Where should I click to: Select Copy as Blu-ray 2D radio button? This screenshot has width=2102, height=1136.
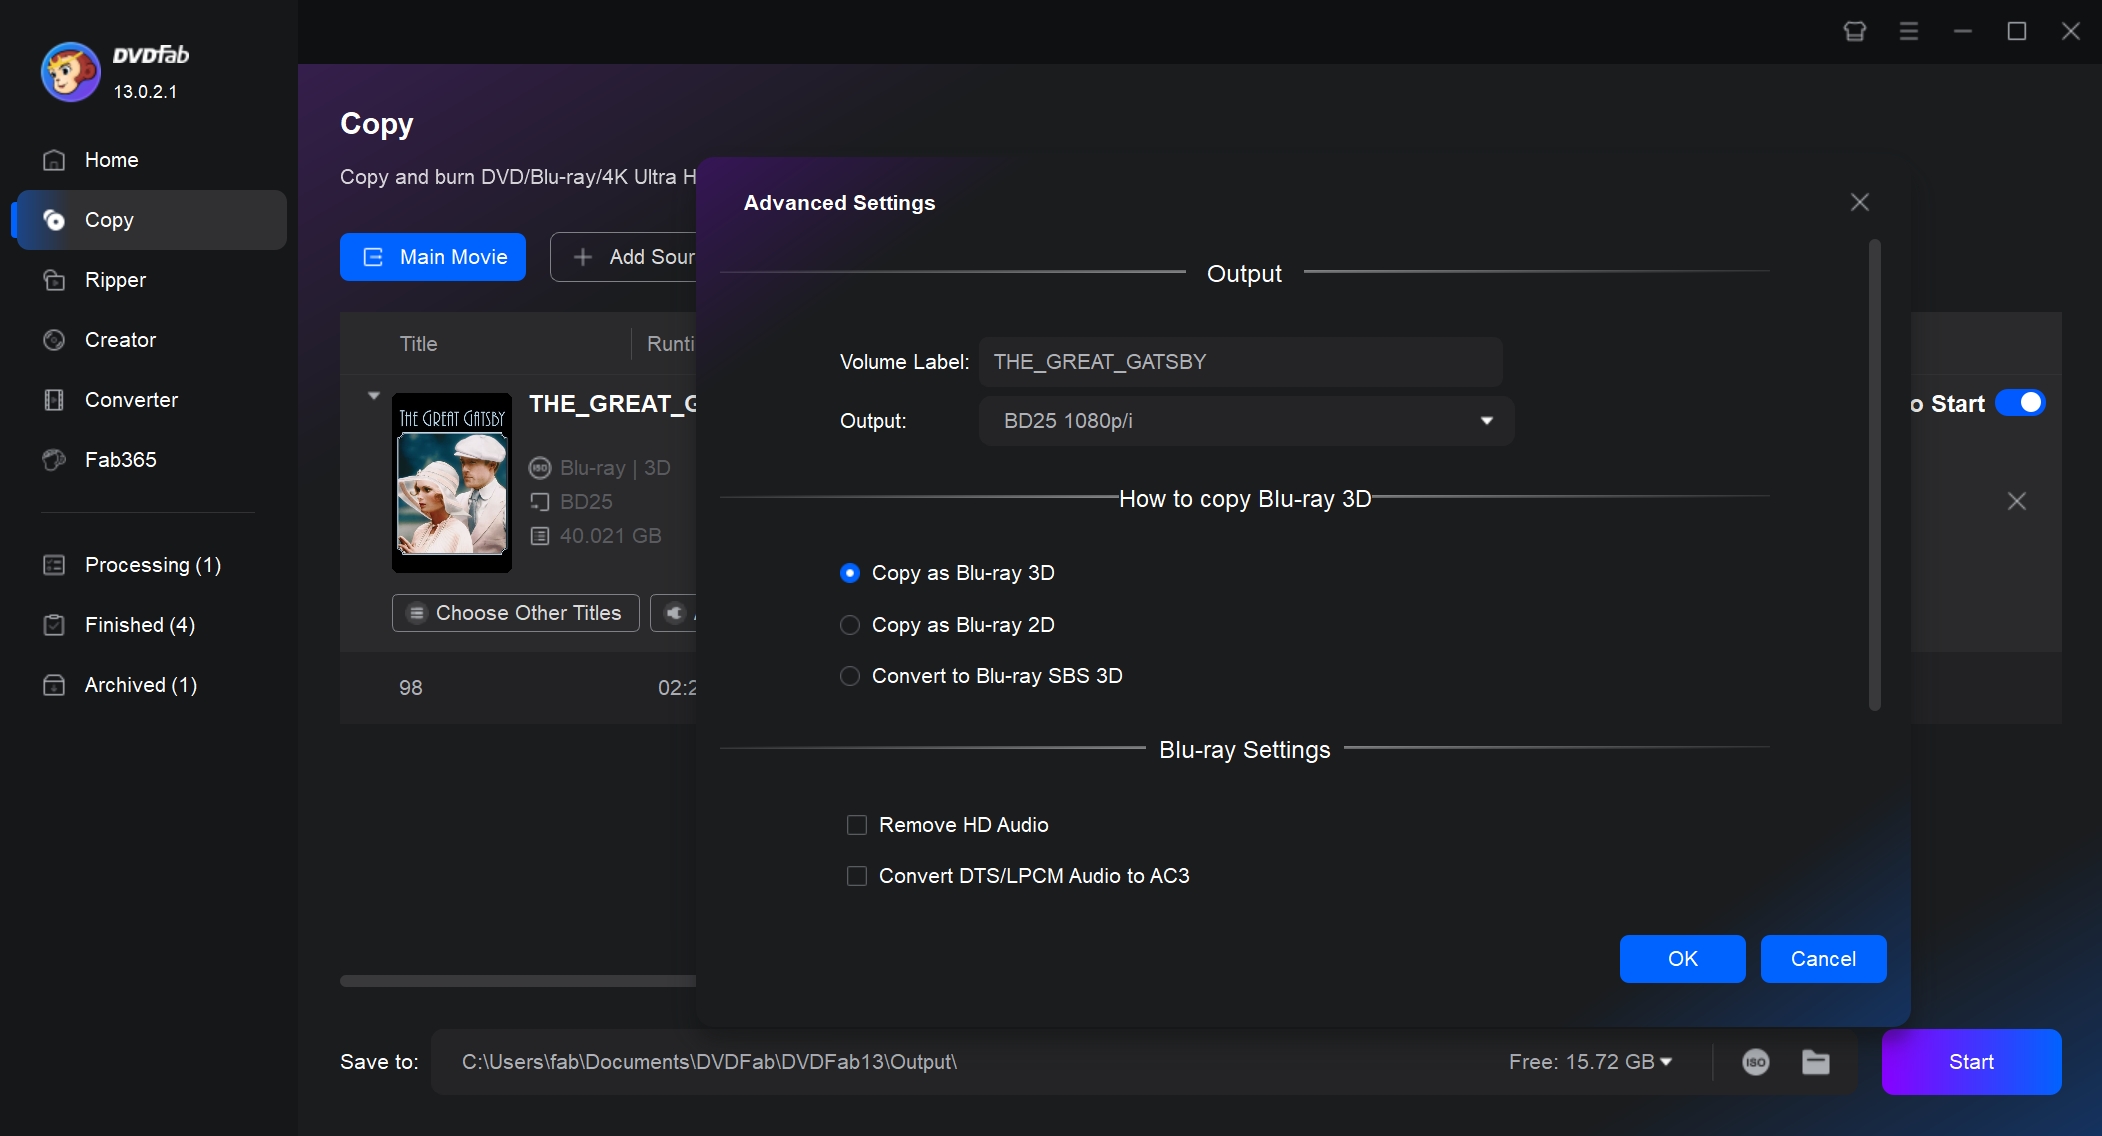click(849, 624)
